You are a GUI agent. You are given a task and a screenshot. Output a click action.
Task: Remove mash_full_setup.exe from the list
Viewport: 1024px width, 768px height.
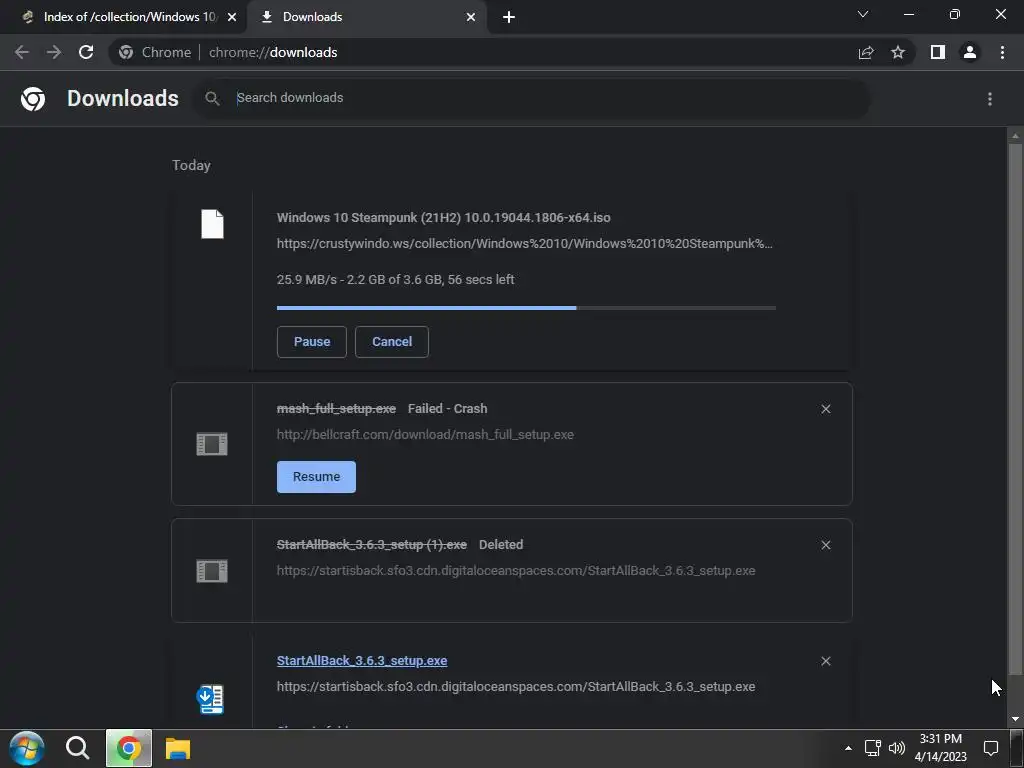coord(826,409)
